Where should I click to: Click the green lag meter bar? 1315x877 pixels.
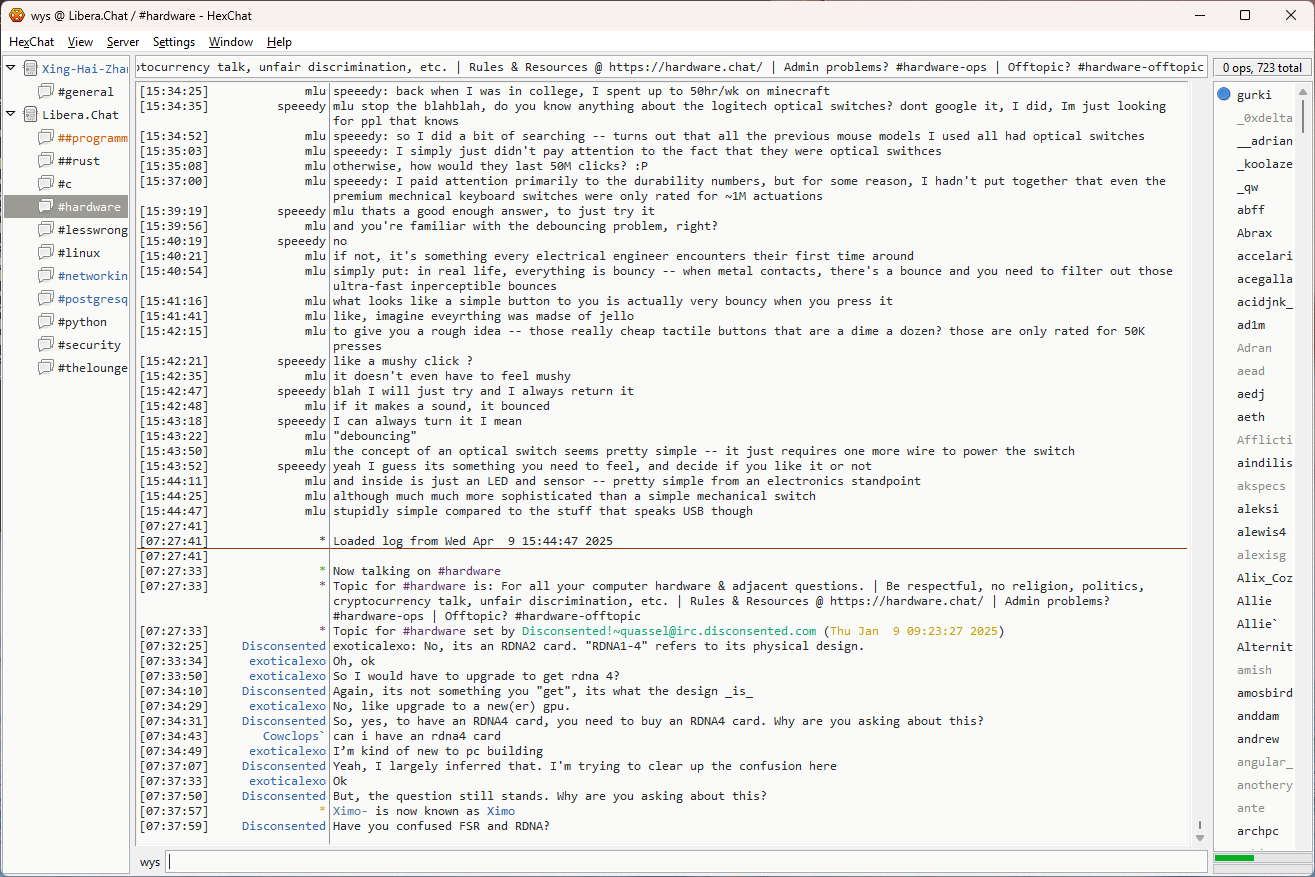pyautogui.click(x=1234, y=858)
